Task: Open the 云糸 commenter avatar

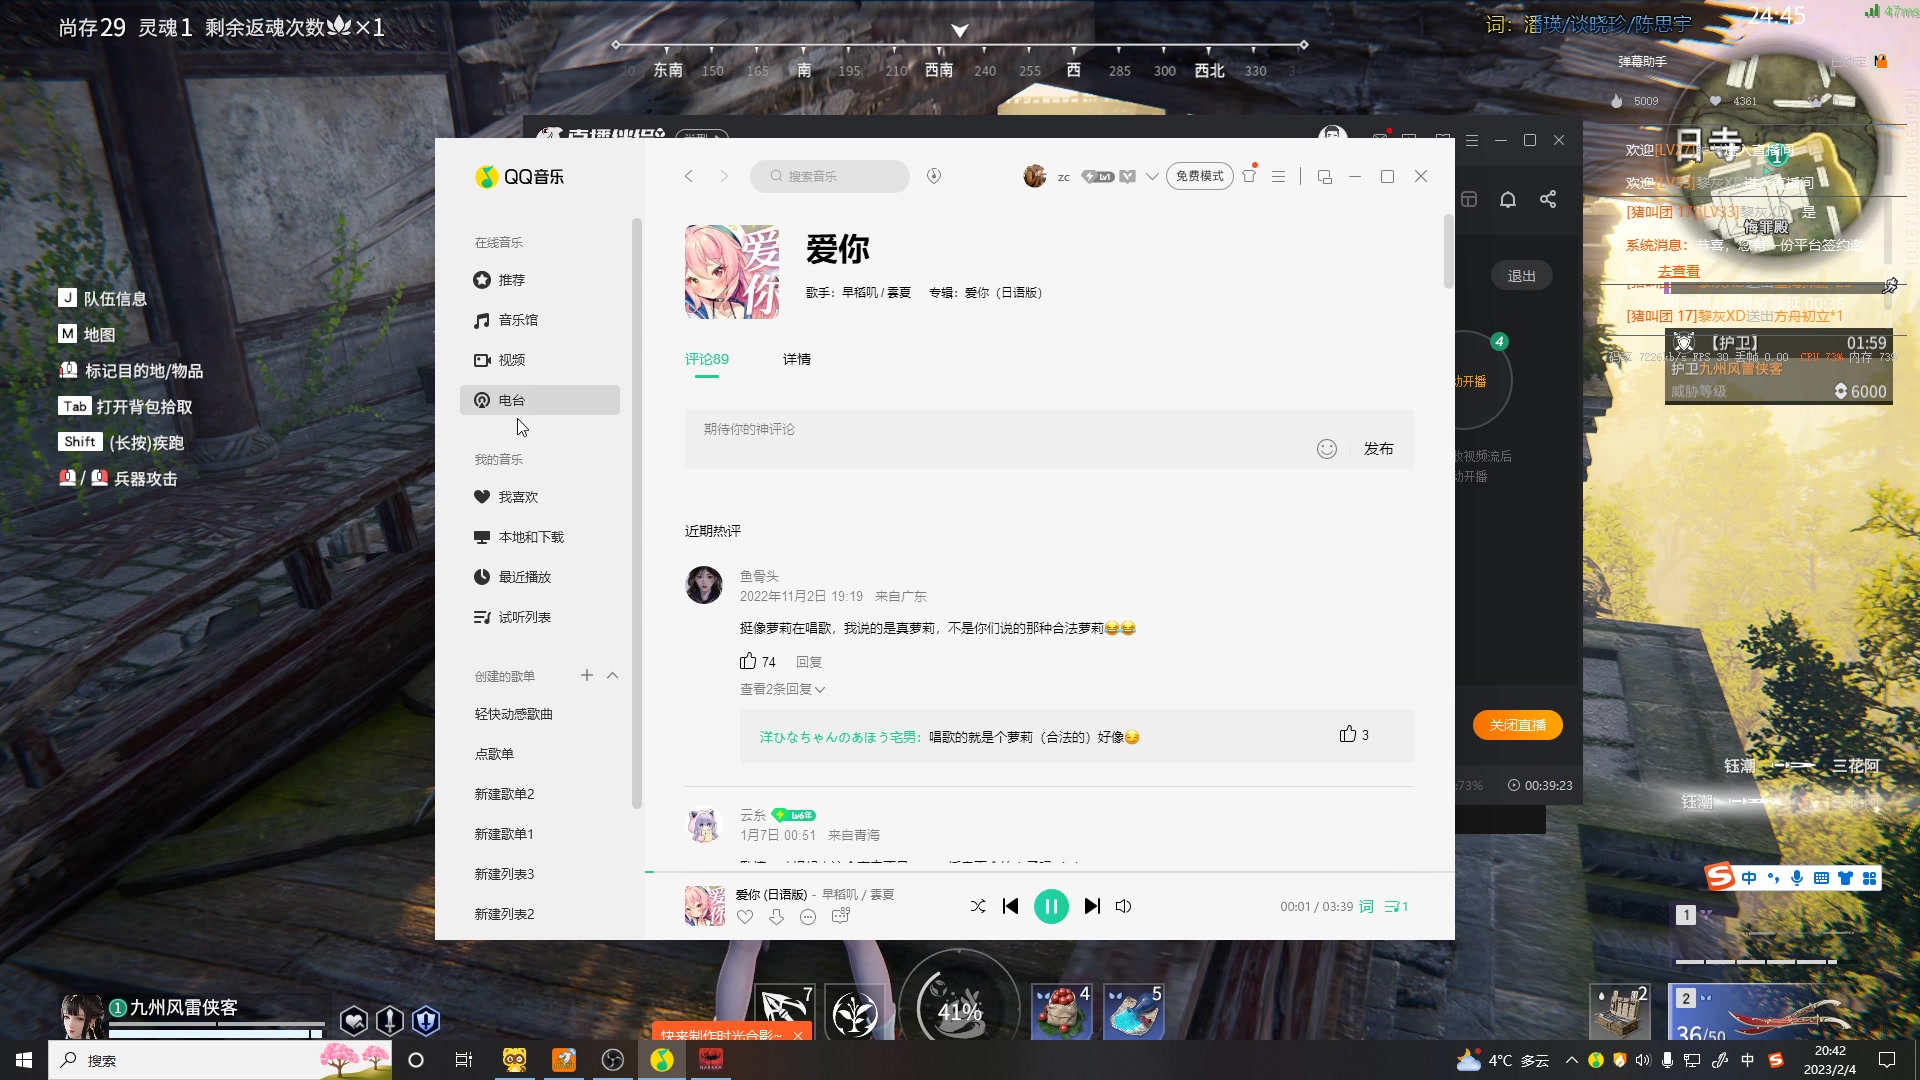Action: (704, 824)
